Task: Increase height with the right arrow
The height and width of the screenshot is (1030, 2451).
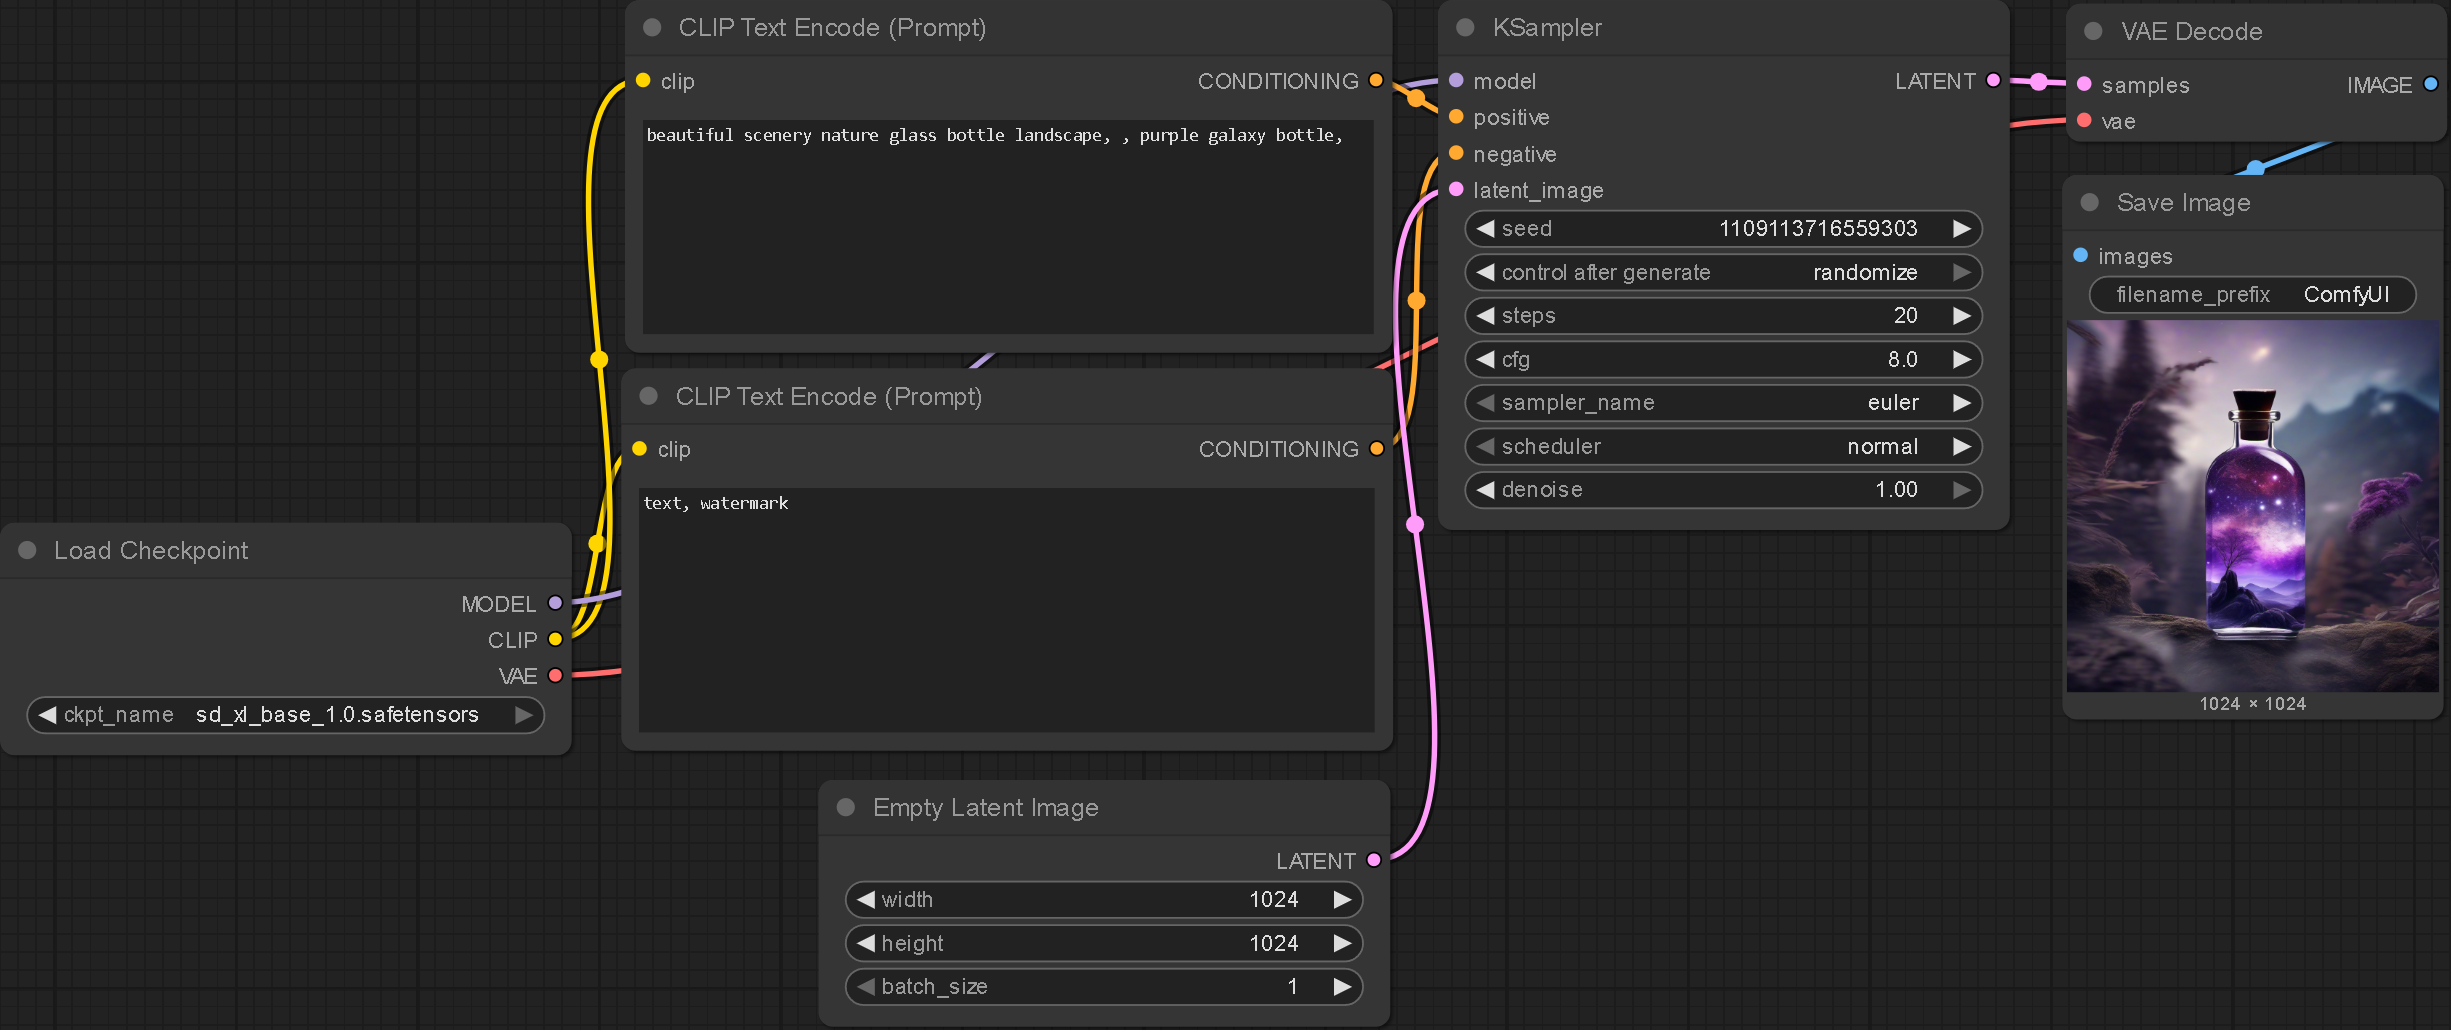Action: (x=1342, y=943)
